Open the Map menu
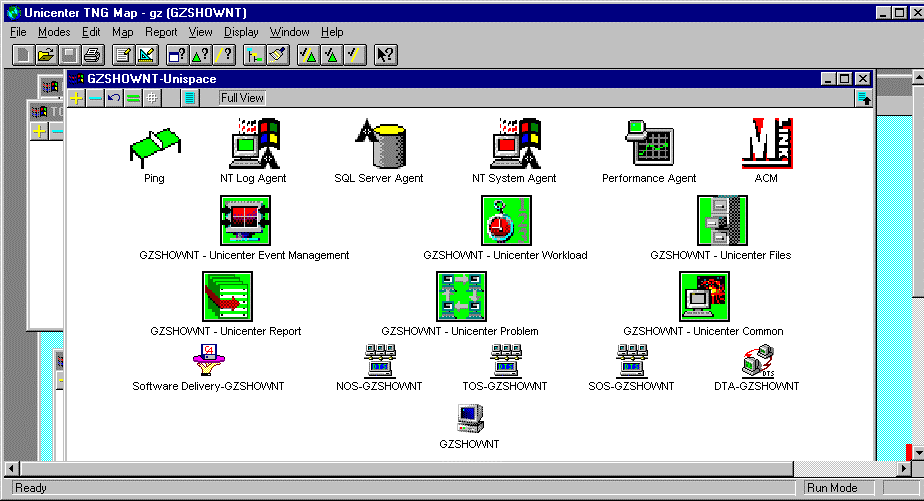 (123, 32)
